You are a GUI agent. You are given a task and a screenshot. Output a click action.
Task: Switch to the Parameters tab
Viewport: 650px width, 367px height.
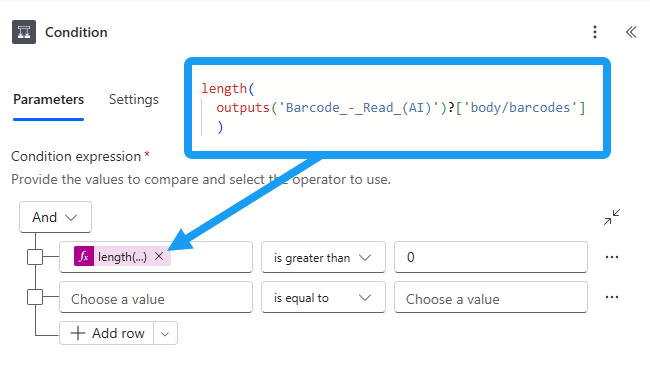pyautogui.click(x=49, y=100)
